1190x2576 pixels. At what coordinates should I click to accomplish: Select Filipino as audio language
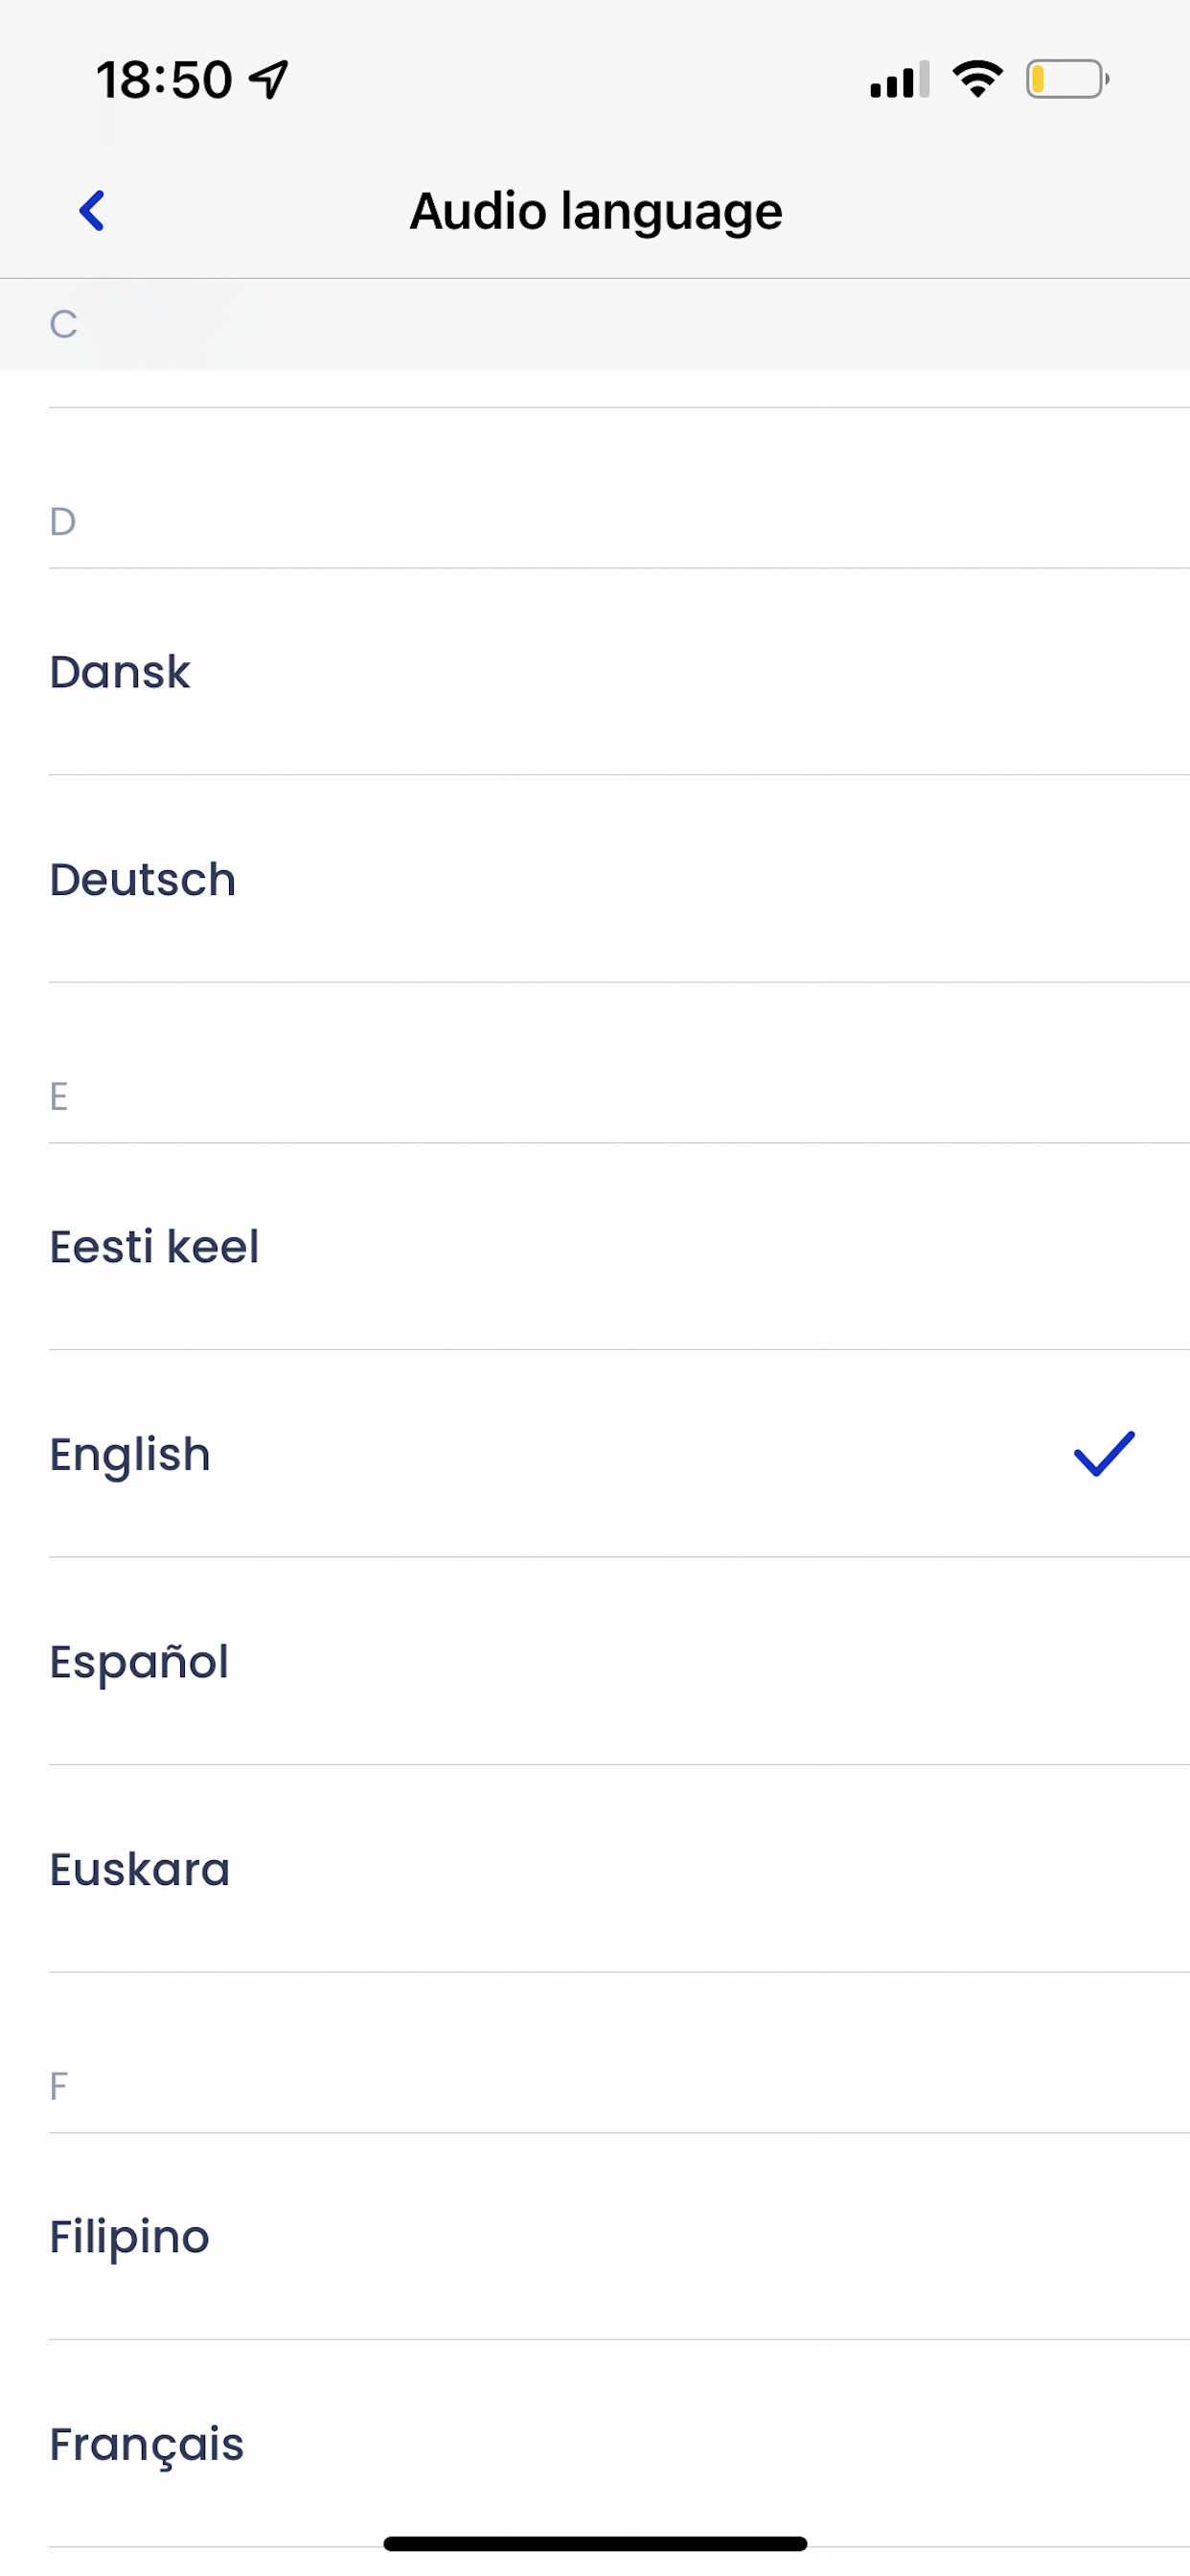[130, 2237]
